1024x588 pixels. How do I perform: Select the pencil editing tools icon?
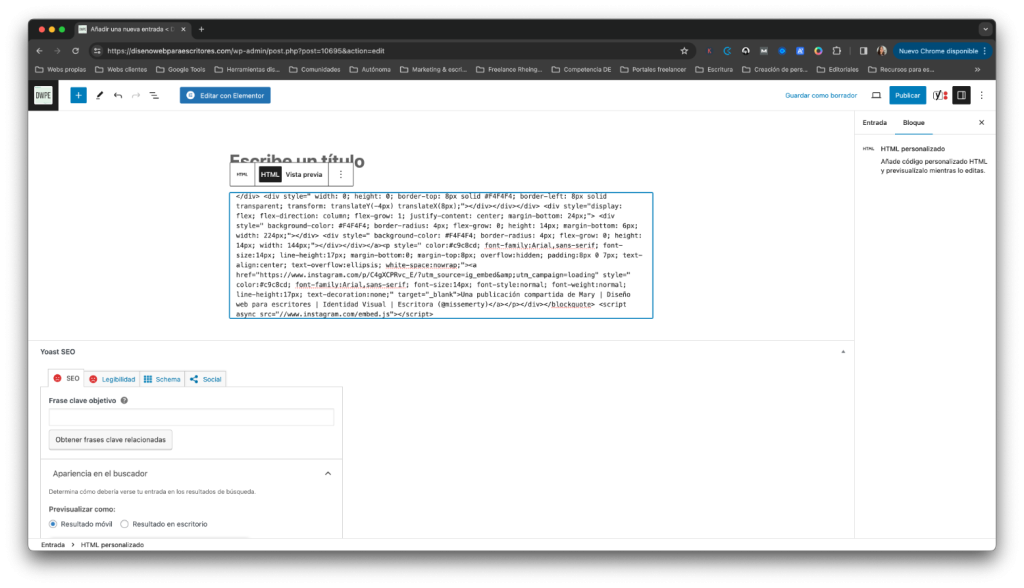(x=99, y=95)
